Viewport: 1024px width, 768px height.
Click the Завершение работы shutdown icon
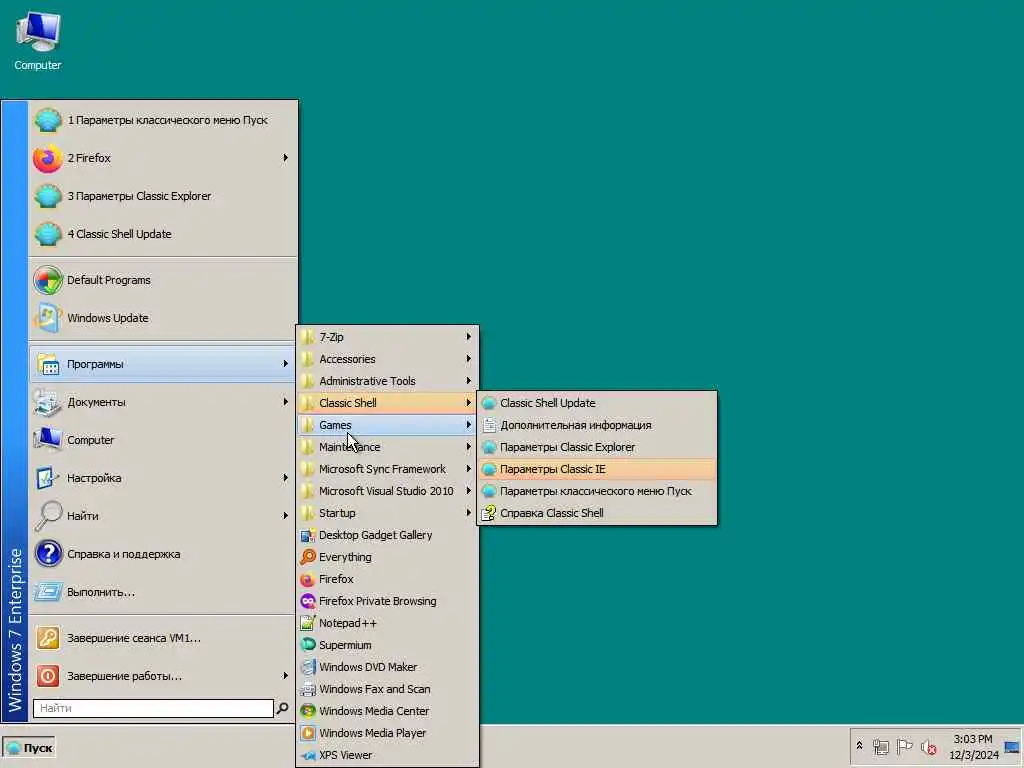click(48, 676)
